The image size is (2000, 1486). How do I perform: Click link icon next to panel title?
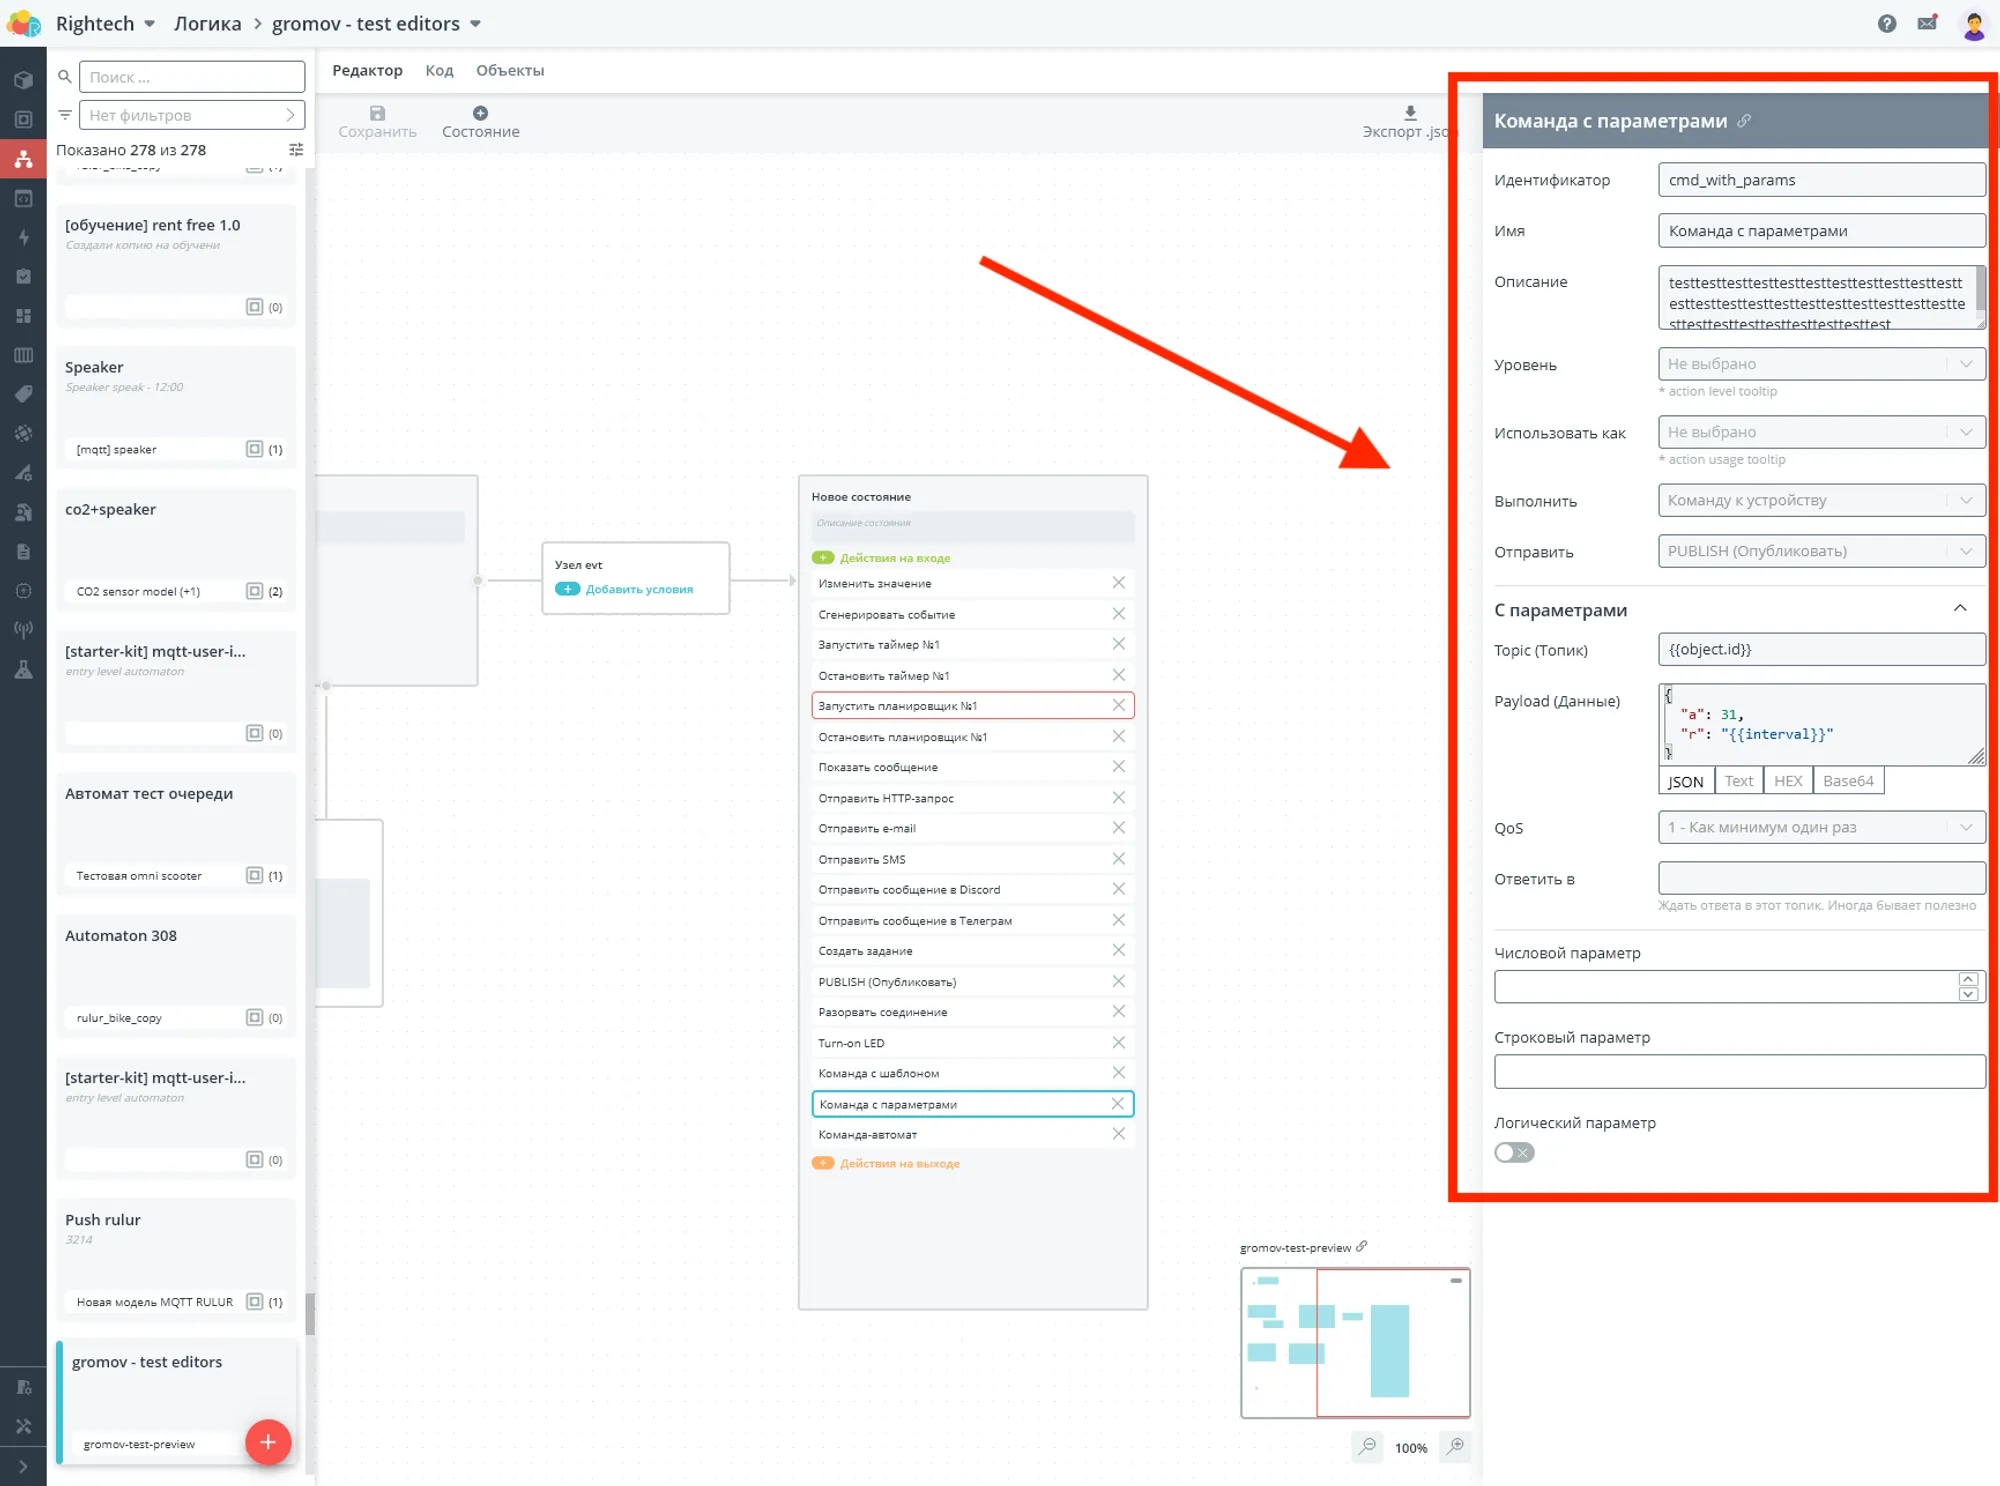1744,121
